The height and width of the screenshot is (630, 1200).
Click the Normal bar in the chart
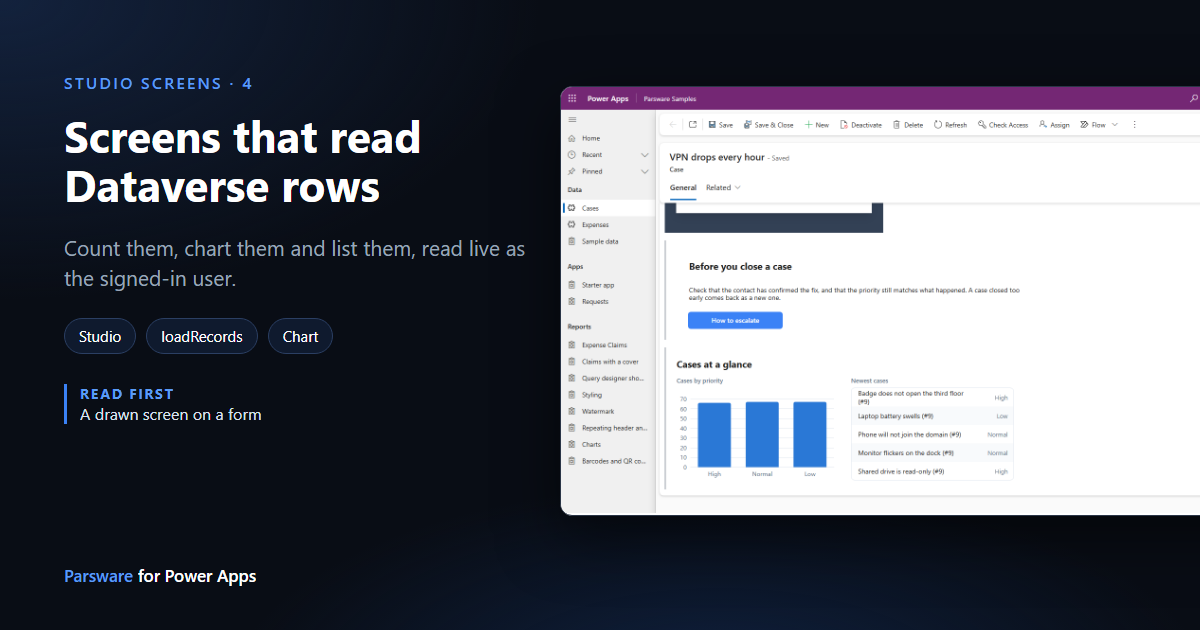point(762,434)
